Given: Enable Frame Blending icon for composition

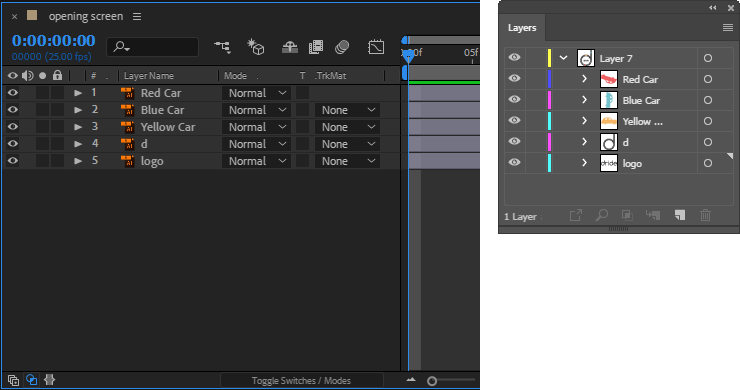Looking at the screenshot, I should (x=316, y=47).
